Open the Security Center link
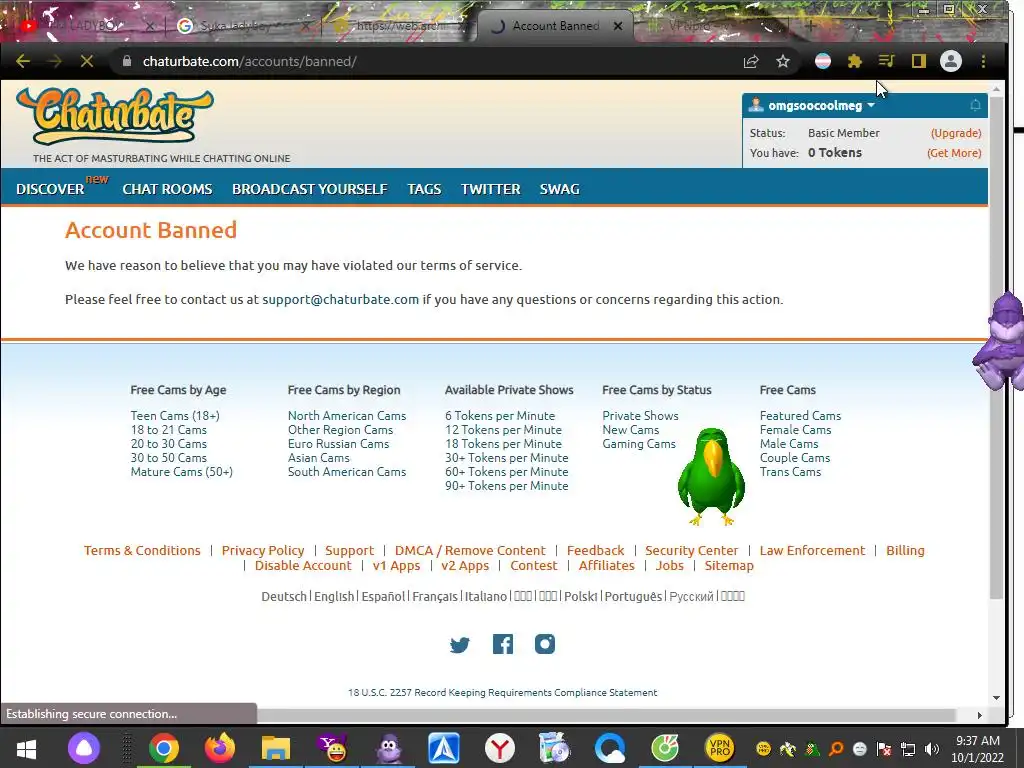Screen dimensions: 1024x768 [x=692, y=551]
